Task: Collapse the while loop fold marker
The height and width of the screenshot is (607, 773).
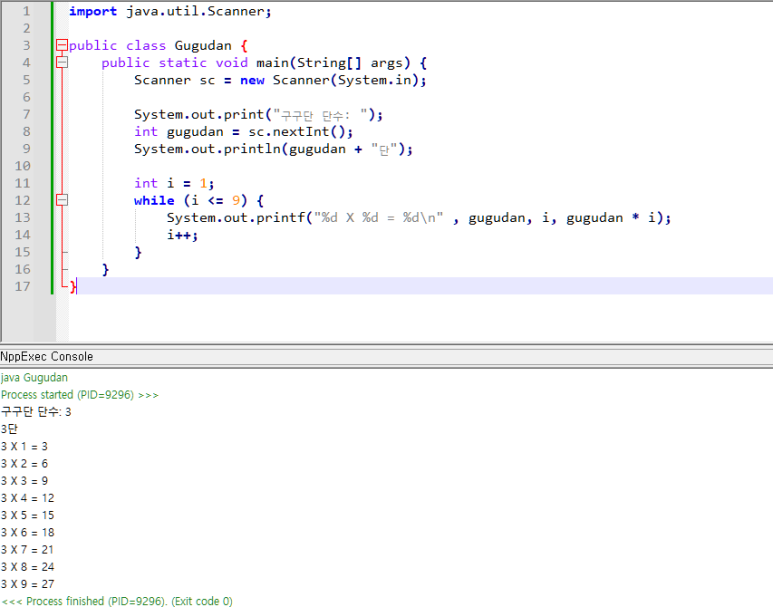Action: [62, 200]
